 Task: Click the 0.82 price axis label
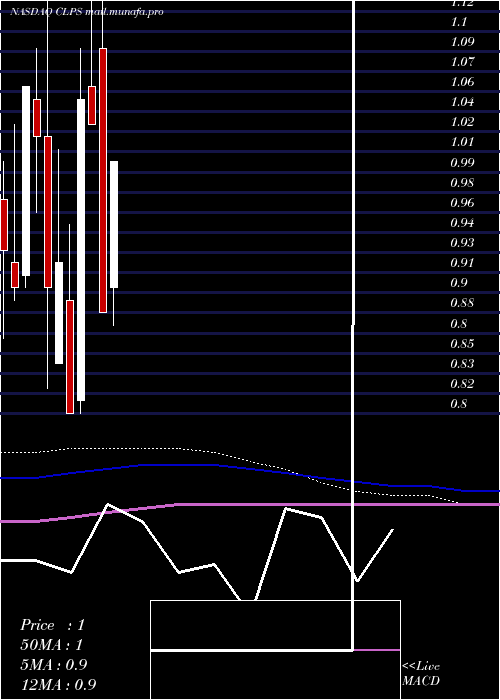(463, 384)
